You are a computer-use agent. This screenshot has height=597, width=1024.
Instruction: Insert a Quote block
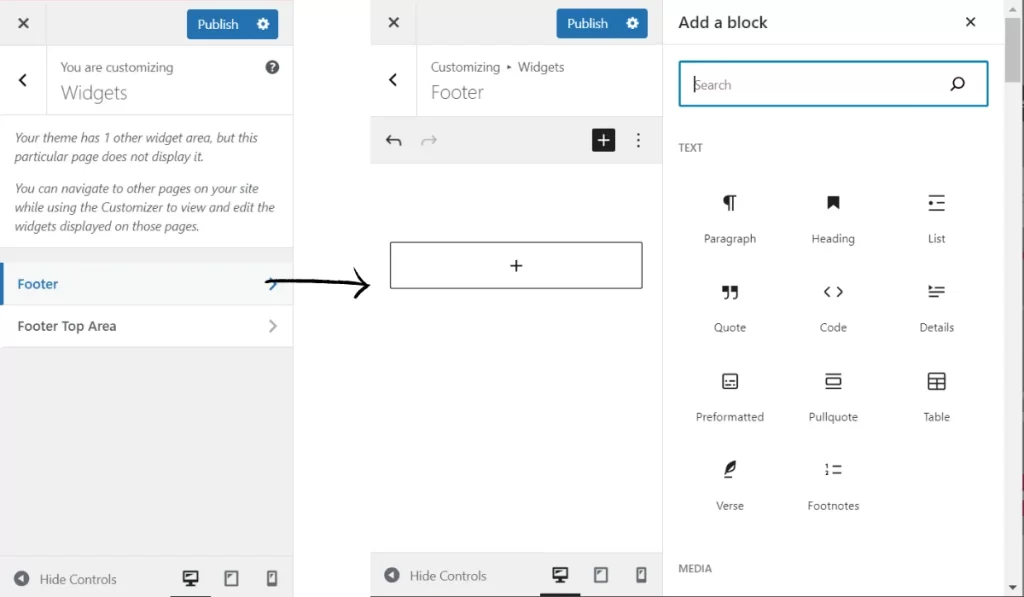point(730,306)
